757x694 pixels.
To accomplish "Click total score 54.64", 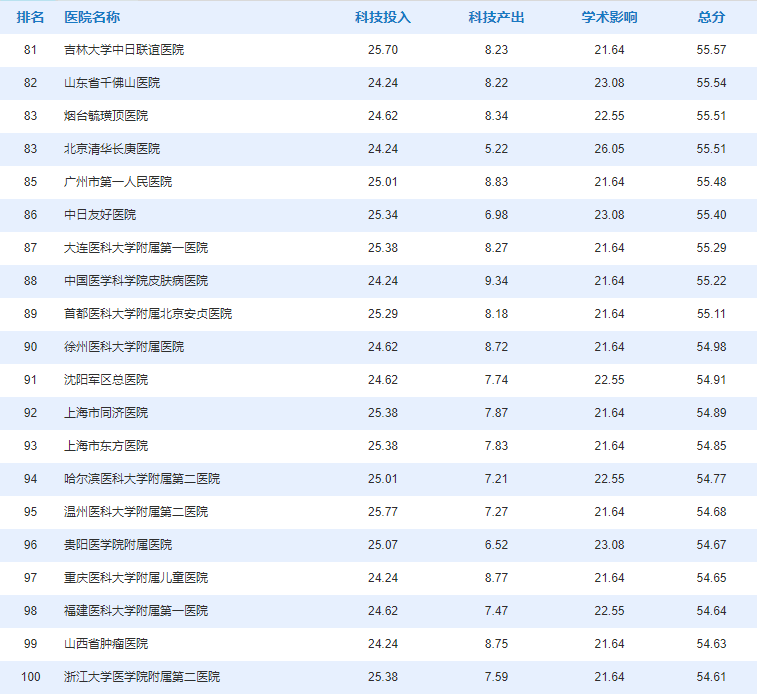I will pyautogui.click(x=711, y=611).
